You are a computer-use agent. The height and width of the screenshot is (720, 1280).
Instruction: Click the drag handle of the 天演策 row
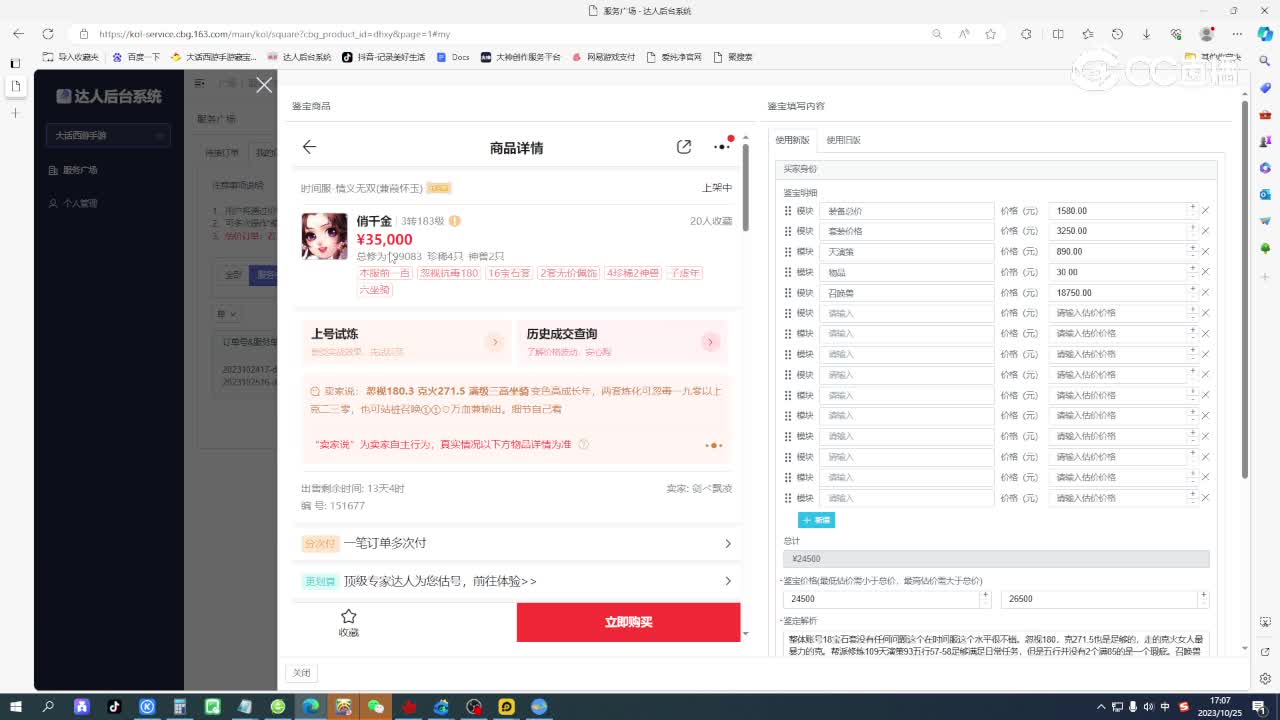[788, 252]
